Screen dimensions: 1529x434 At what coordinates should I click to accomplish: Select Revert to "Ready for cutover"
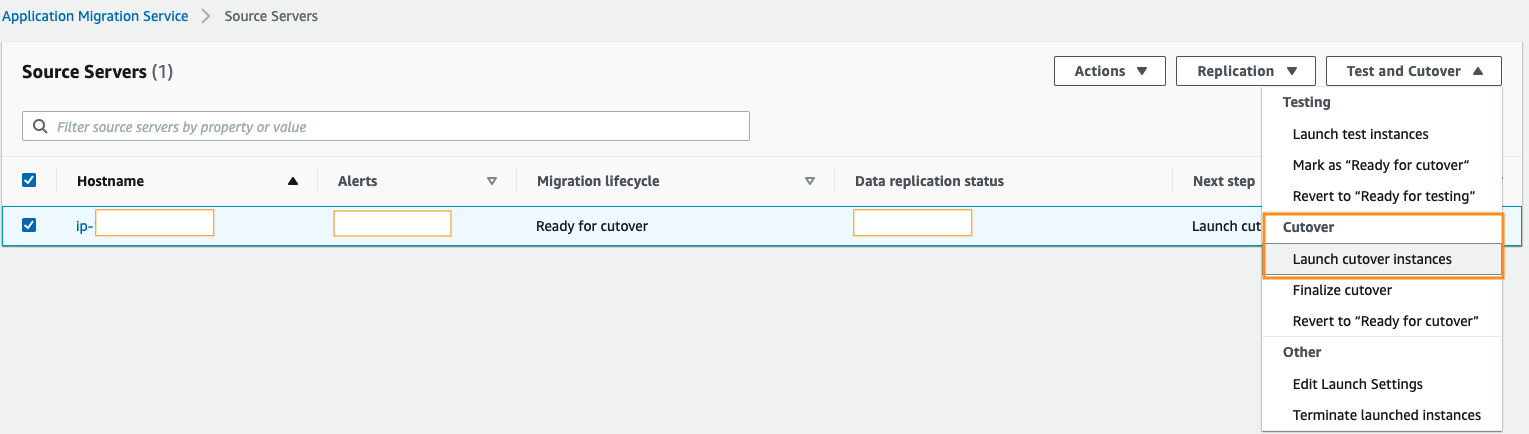[x=1385, y=321]
